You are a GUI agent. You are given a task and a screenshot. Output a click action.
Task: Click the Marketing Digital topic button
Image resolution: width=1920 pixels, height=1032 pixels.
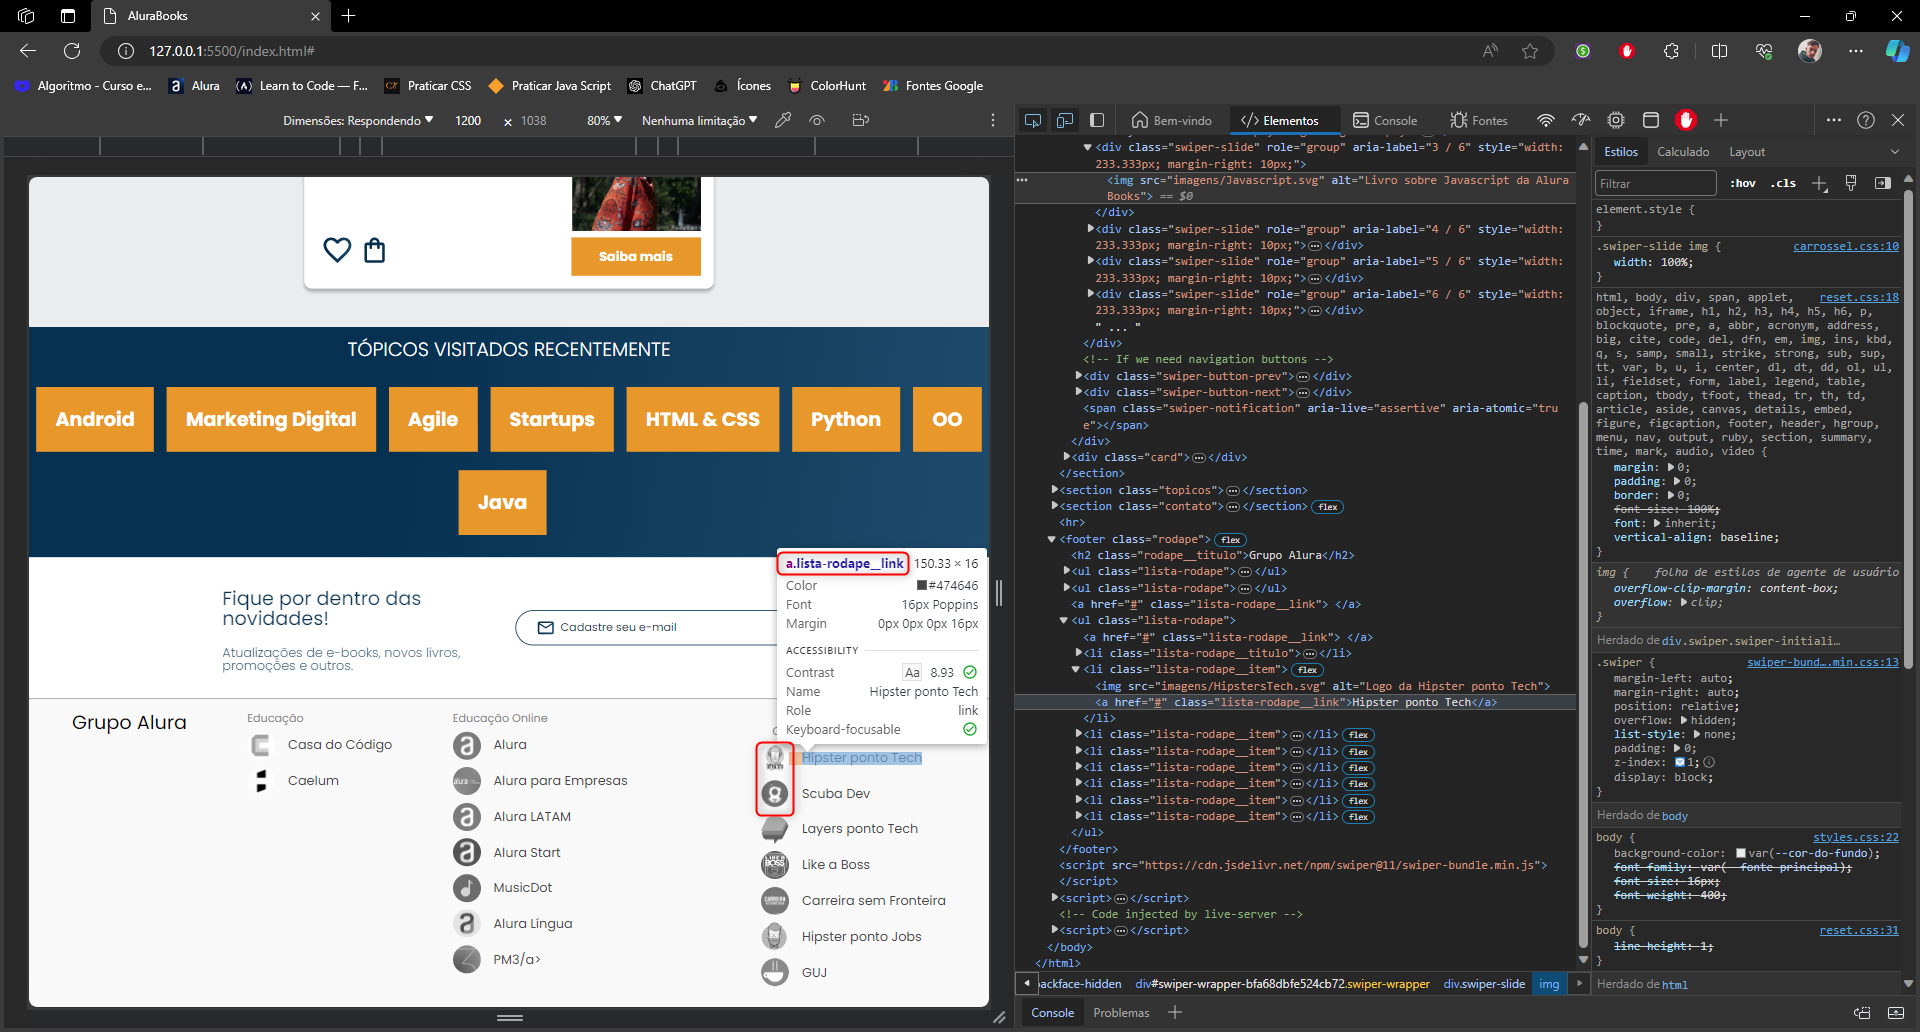click(x=271, y=419)
